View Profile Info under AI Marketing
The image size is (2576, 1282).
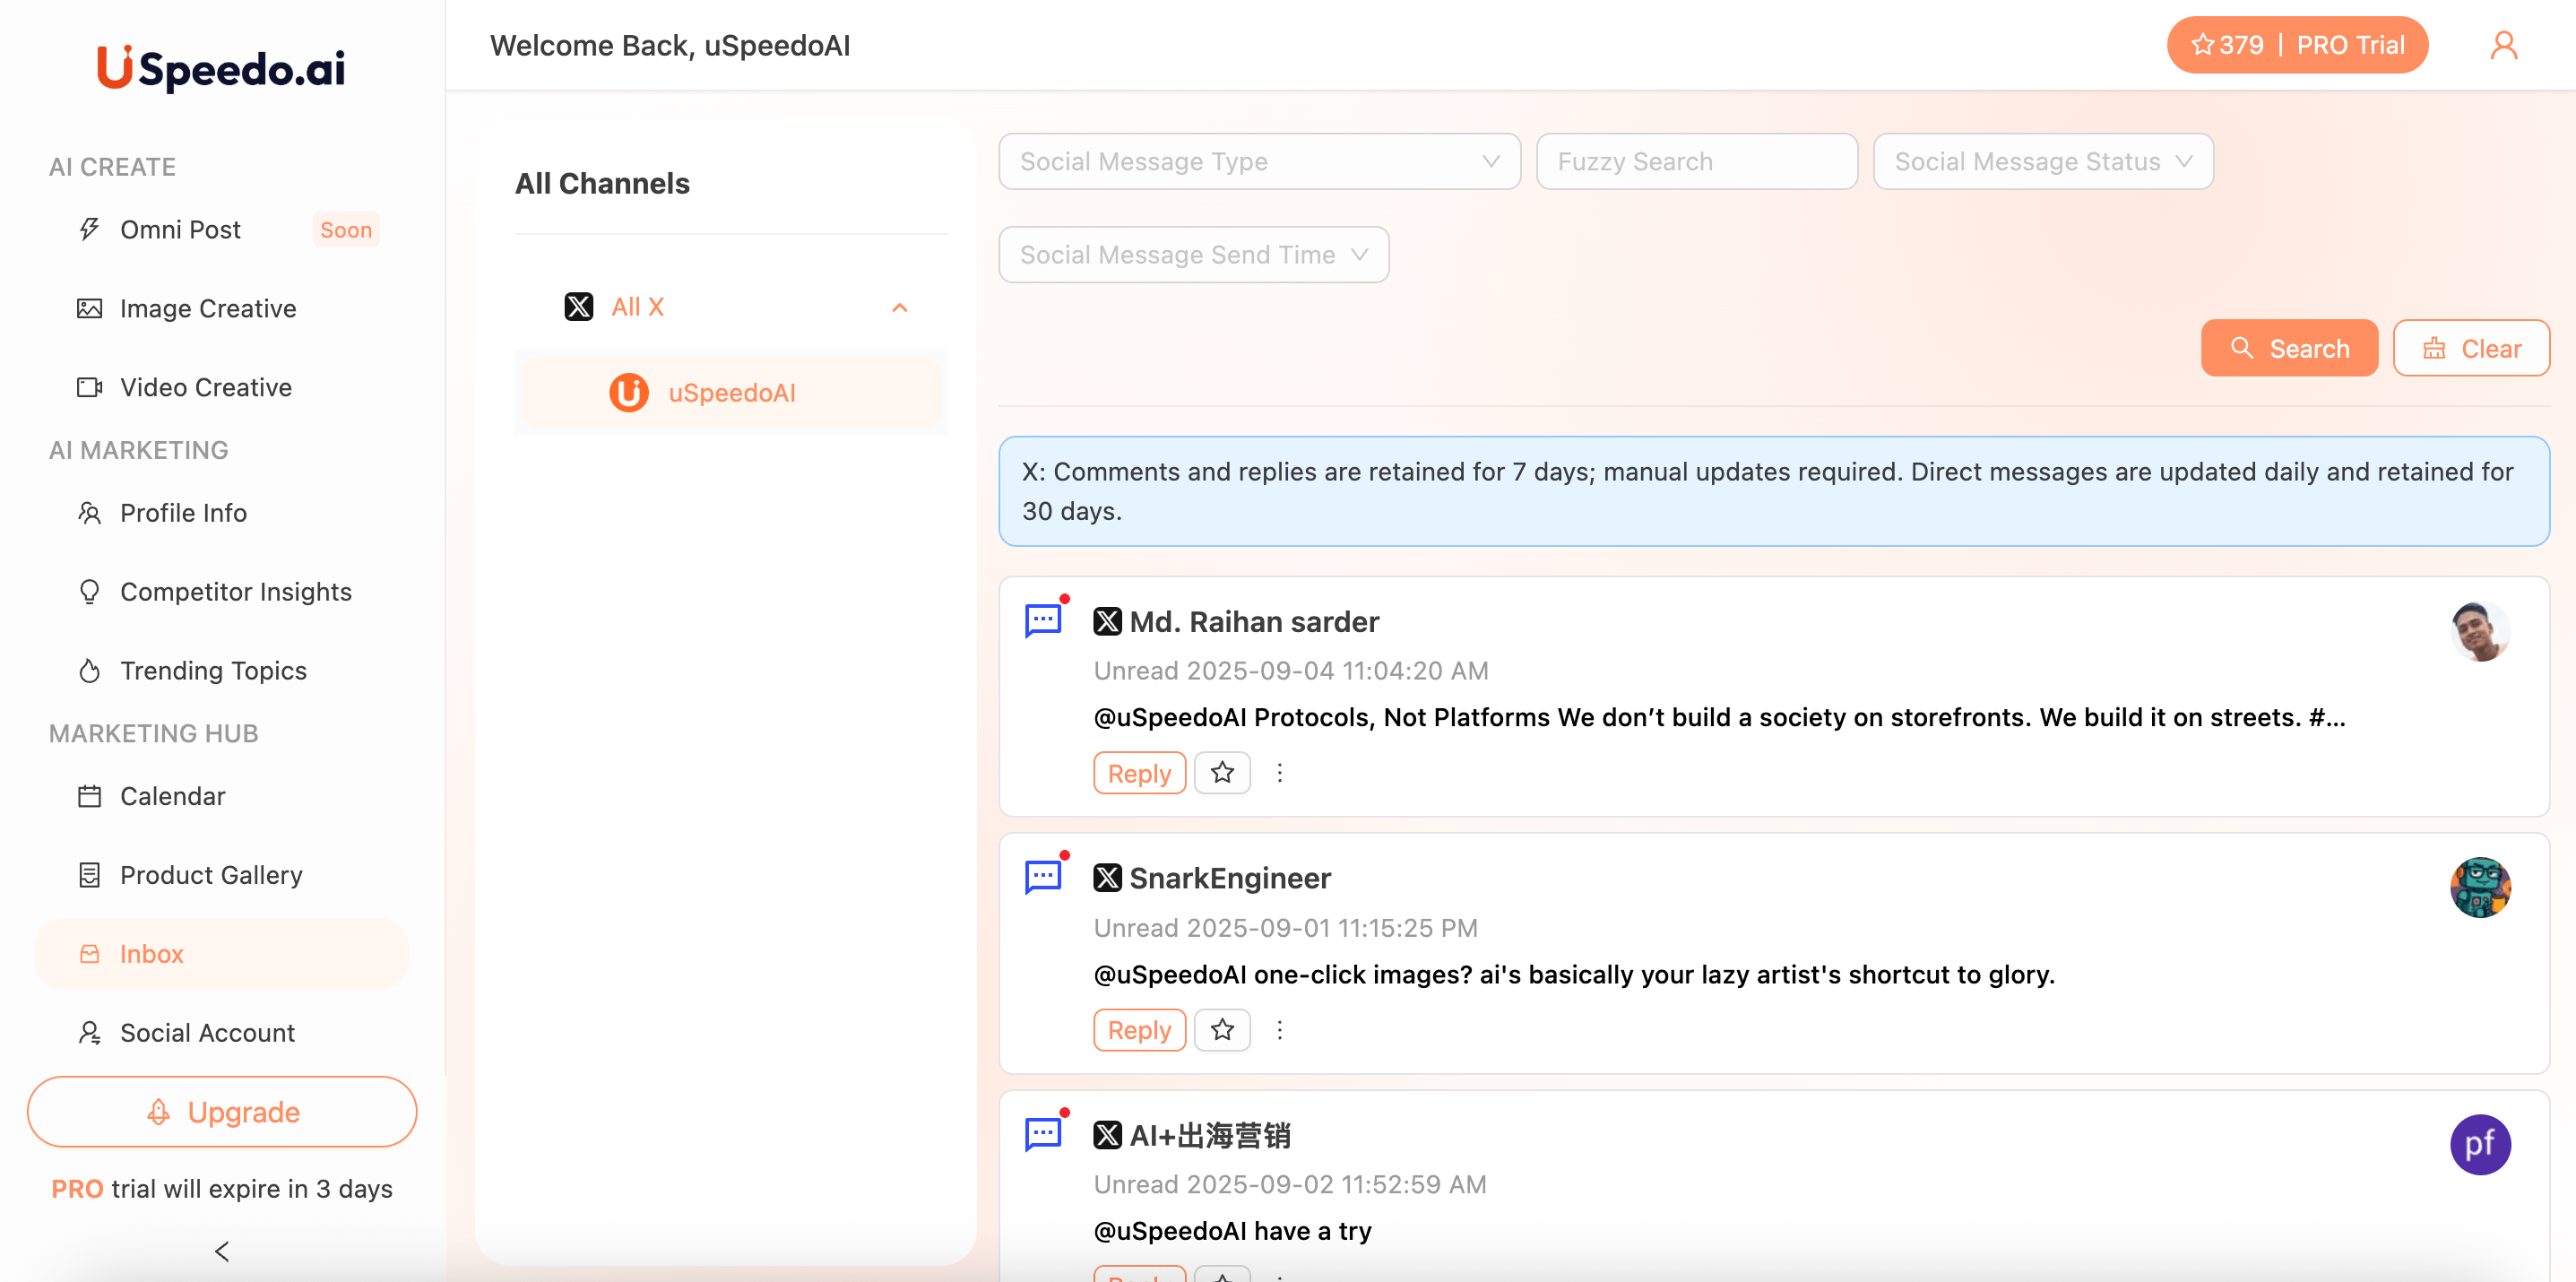(x=183, y=513)
